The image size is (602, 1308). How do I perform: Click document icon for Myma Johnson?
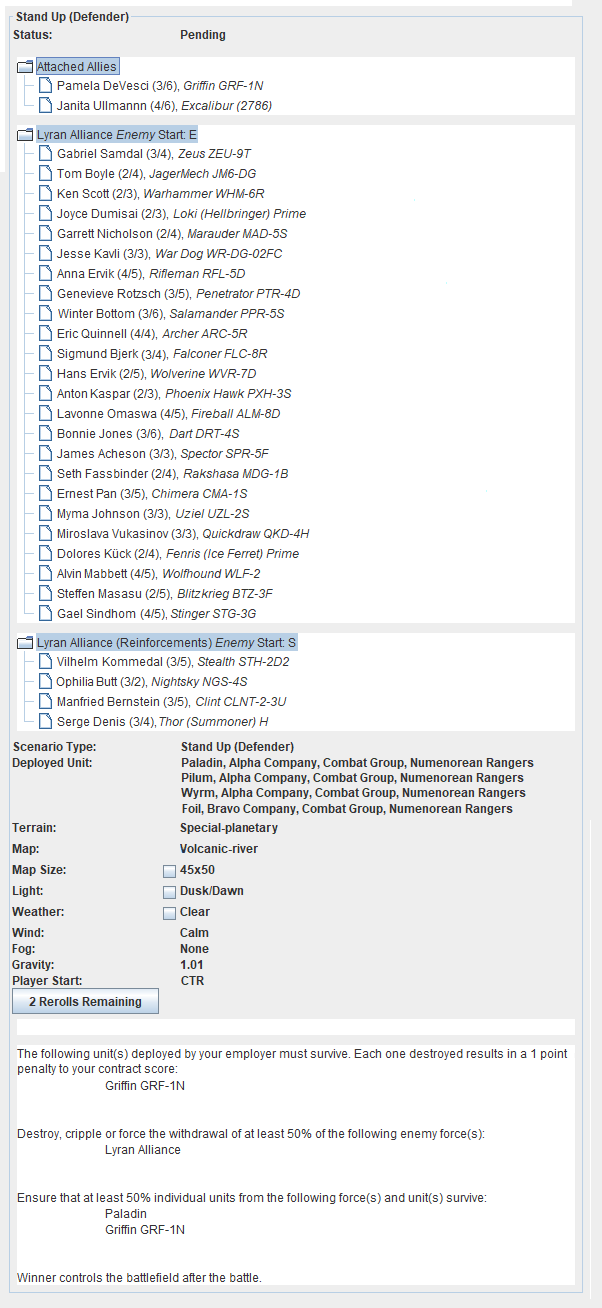(45, 514)
